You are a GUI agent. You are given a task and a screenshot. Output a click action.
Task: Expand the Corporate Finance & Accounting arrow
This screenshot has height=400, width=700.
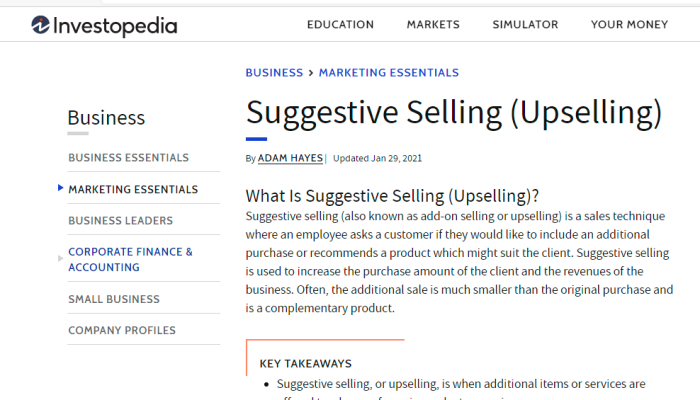pos(60,258)
